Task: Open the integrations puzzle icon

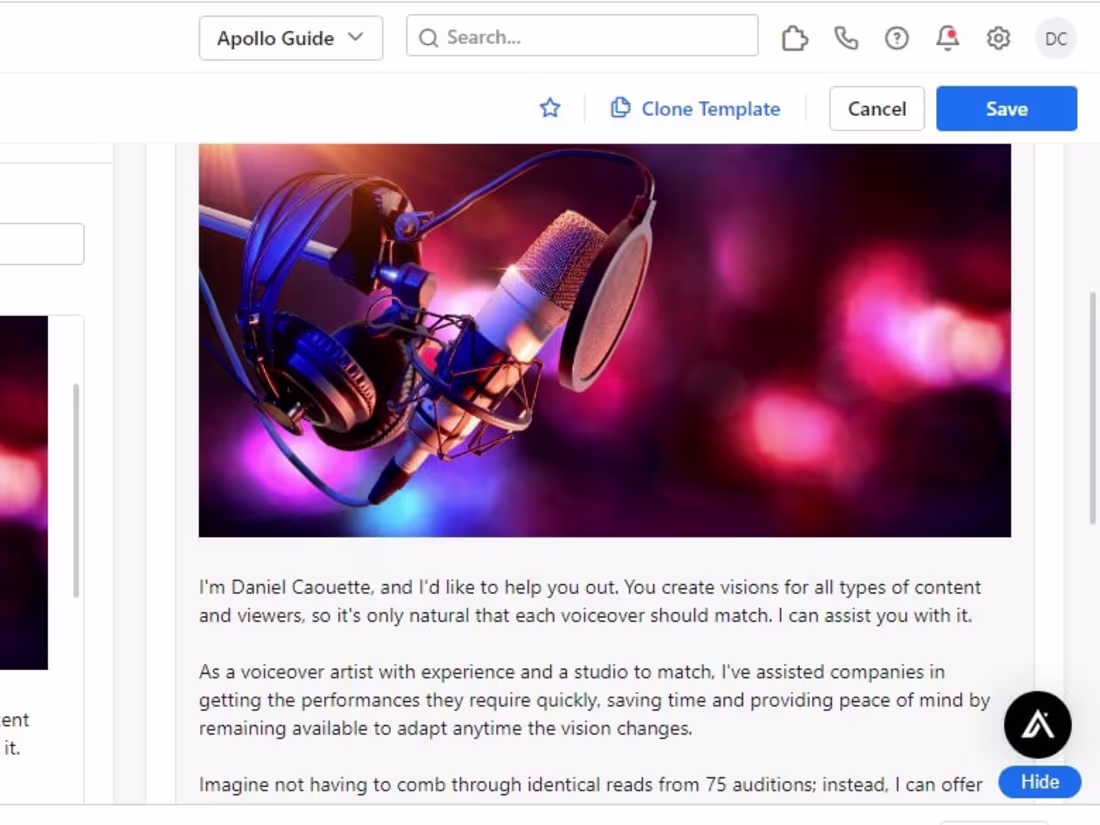Action: [794, 37]
